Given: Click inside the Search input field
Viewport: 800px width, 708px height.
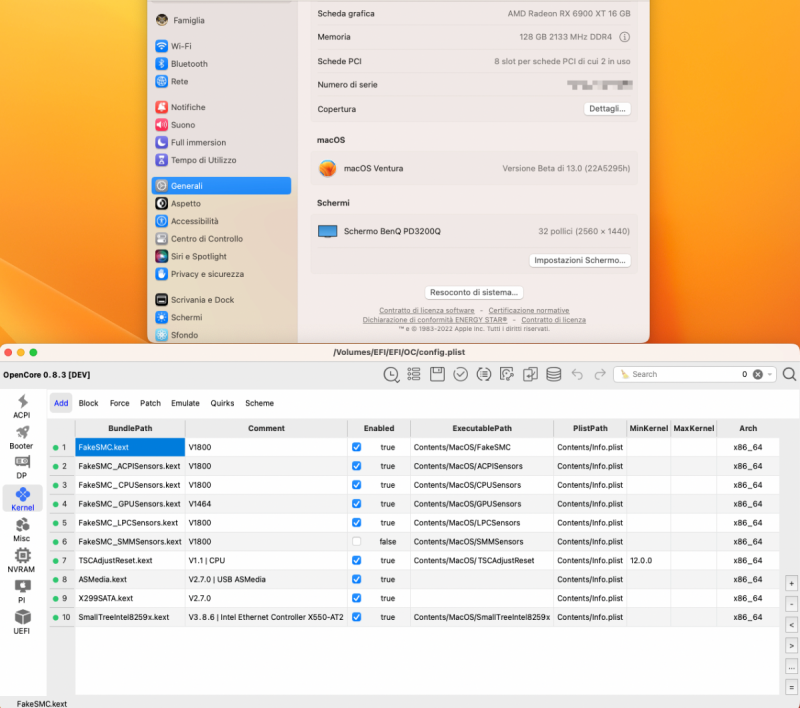Looking at the screenshot, I should coord(680,374).
